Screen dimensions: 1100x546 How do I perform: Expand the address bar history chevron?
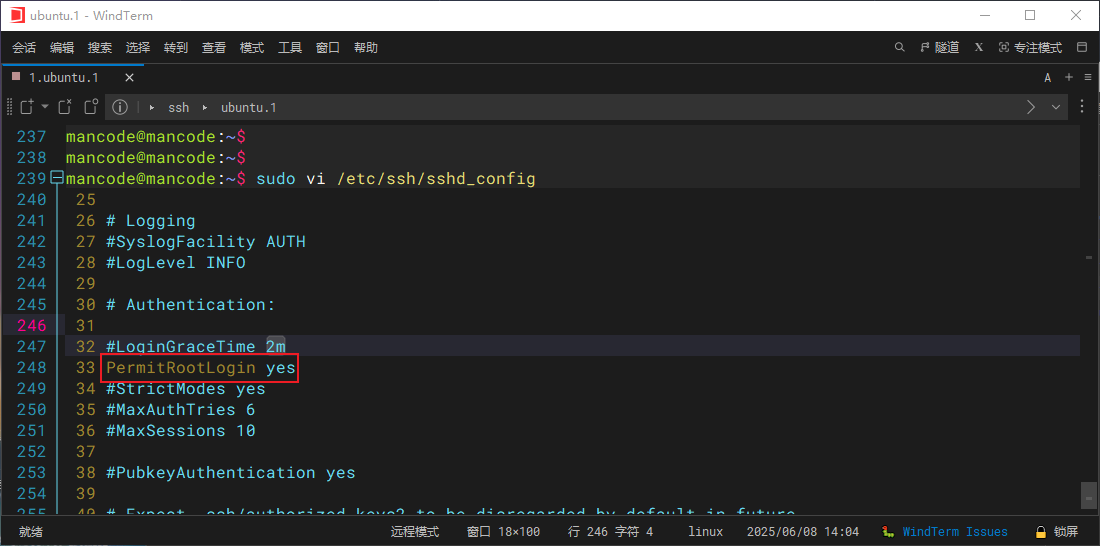pos(1056,107)
